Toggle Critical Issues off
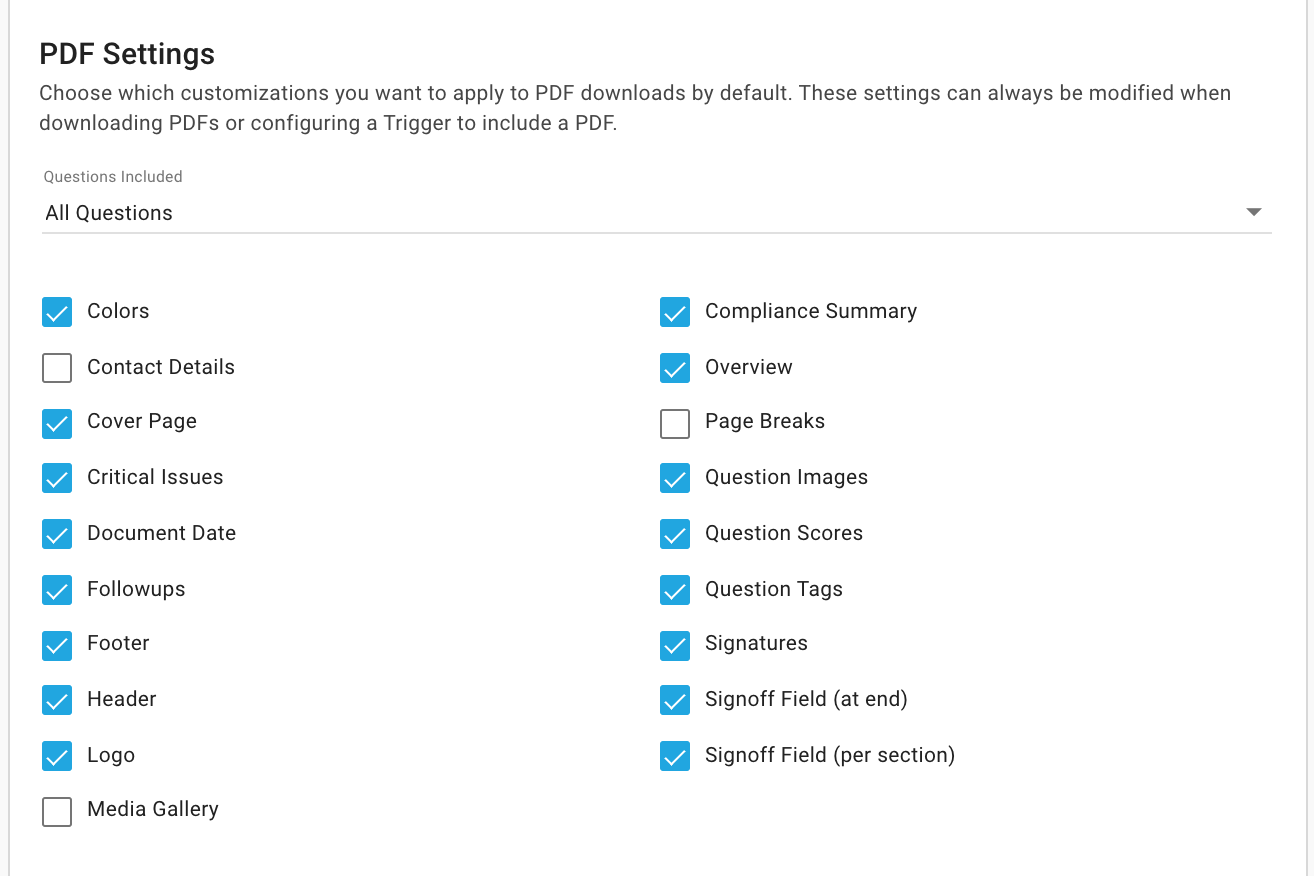1314x876 pixels. click(x=57, y=478)
